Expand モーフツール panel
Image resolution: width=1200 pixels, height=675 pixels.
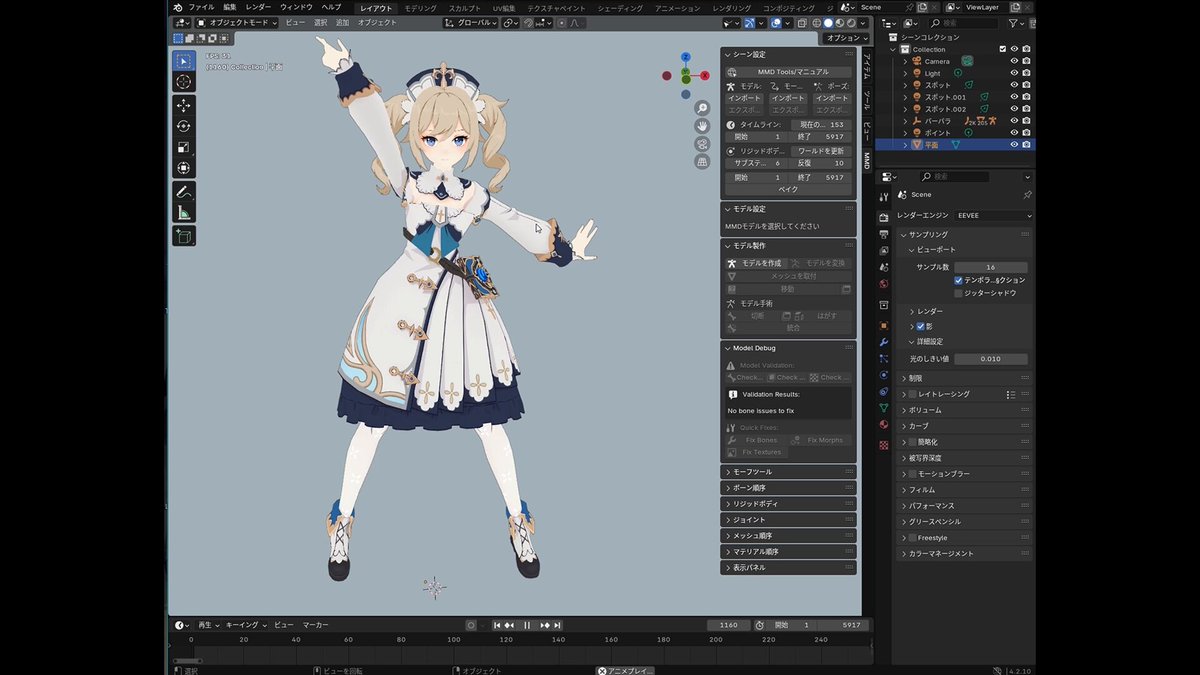[x=788, y=472]
